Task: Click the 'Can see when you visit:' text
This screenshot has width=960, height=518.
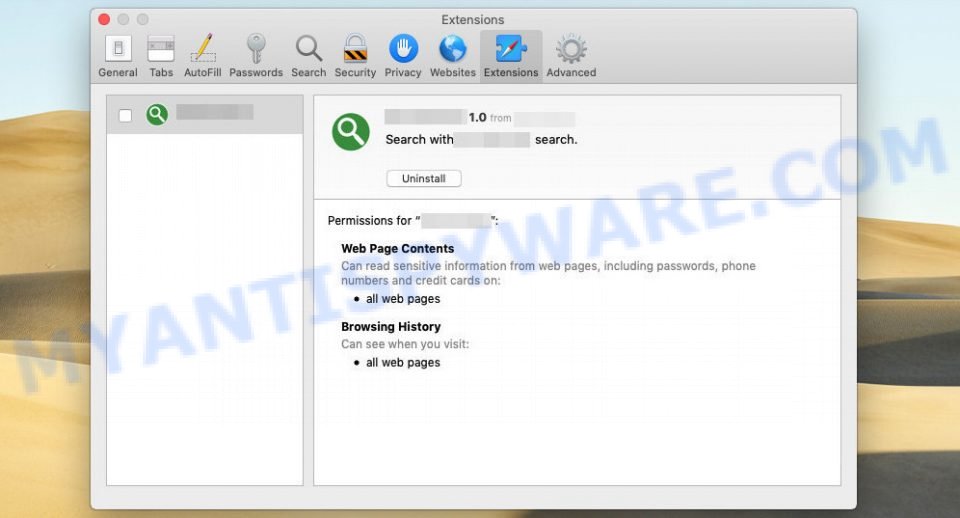Action: tap(405, 344)
